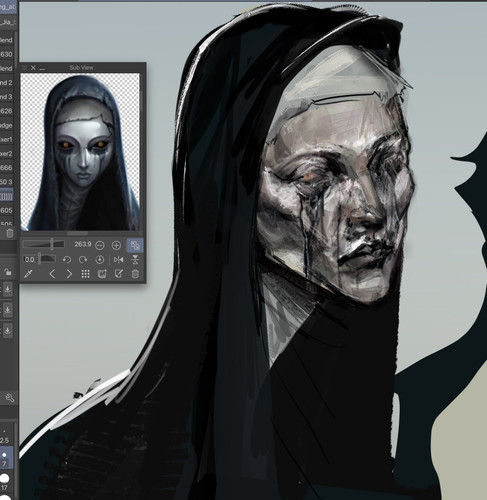
Task: Toggle fit image to Sub View
Action: pos(135,245)
